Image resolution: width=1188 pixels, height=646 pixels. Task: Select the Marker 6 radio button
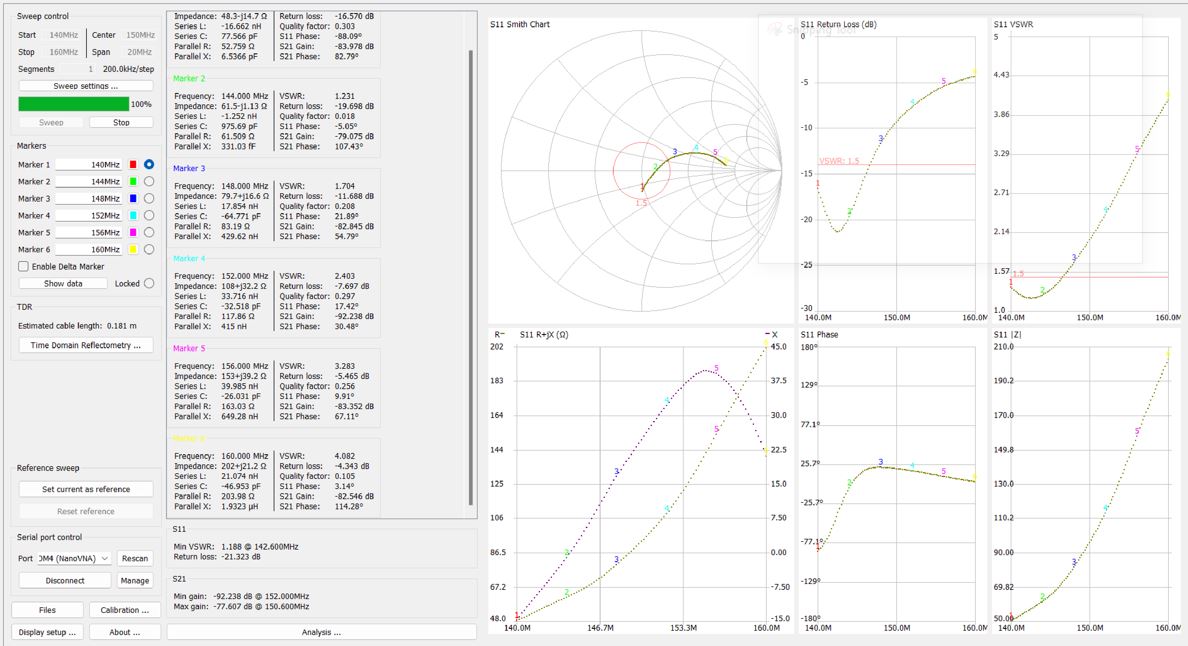click(x=148, y=249)
